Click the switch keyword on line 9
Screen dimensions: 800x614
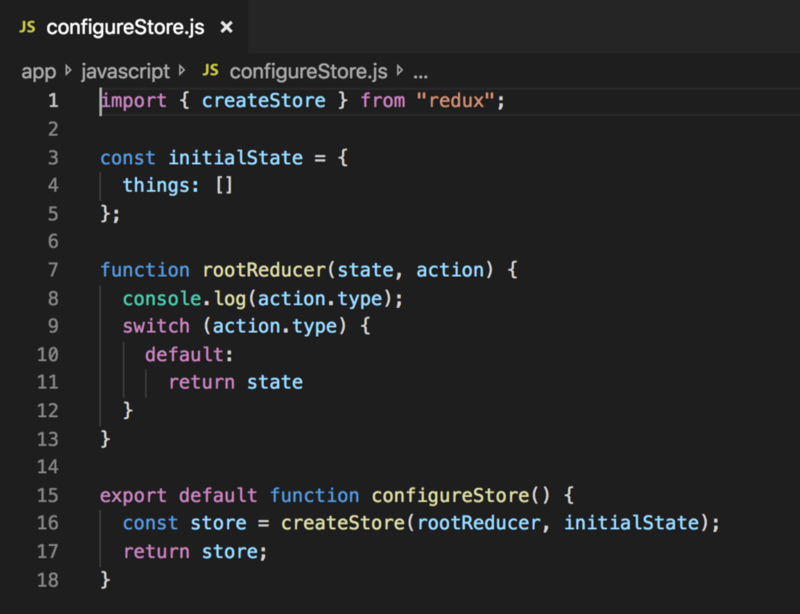point(155,327)
